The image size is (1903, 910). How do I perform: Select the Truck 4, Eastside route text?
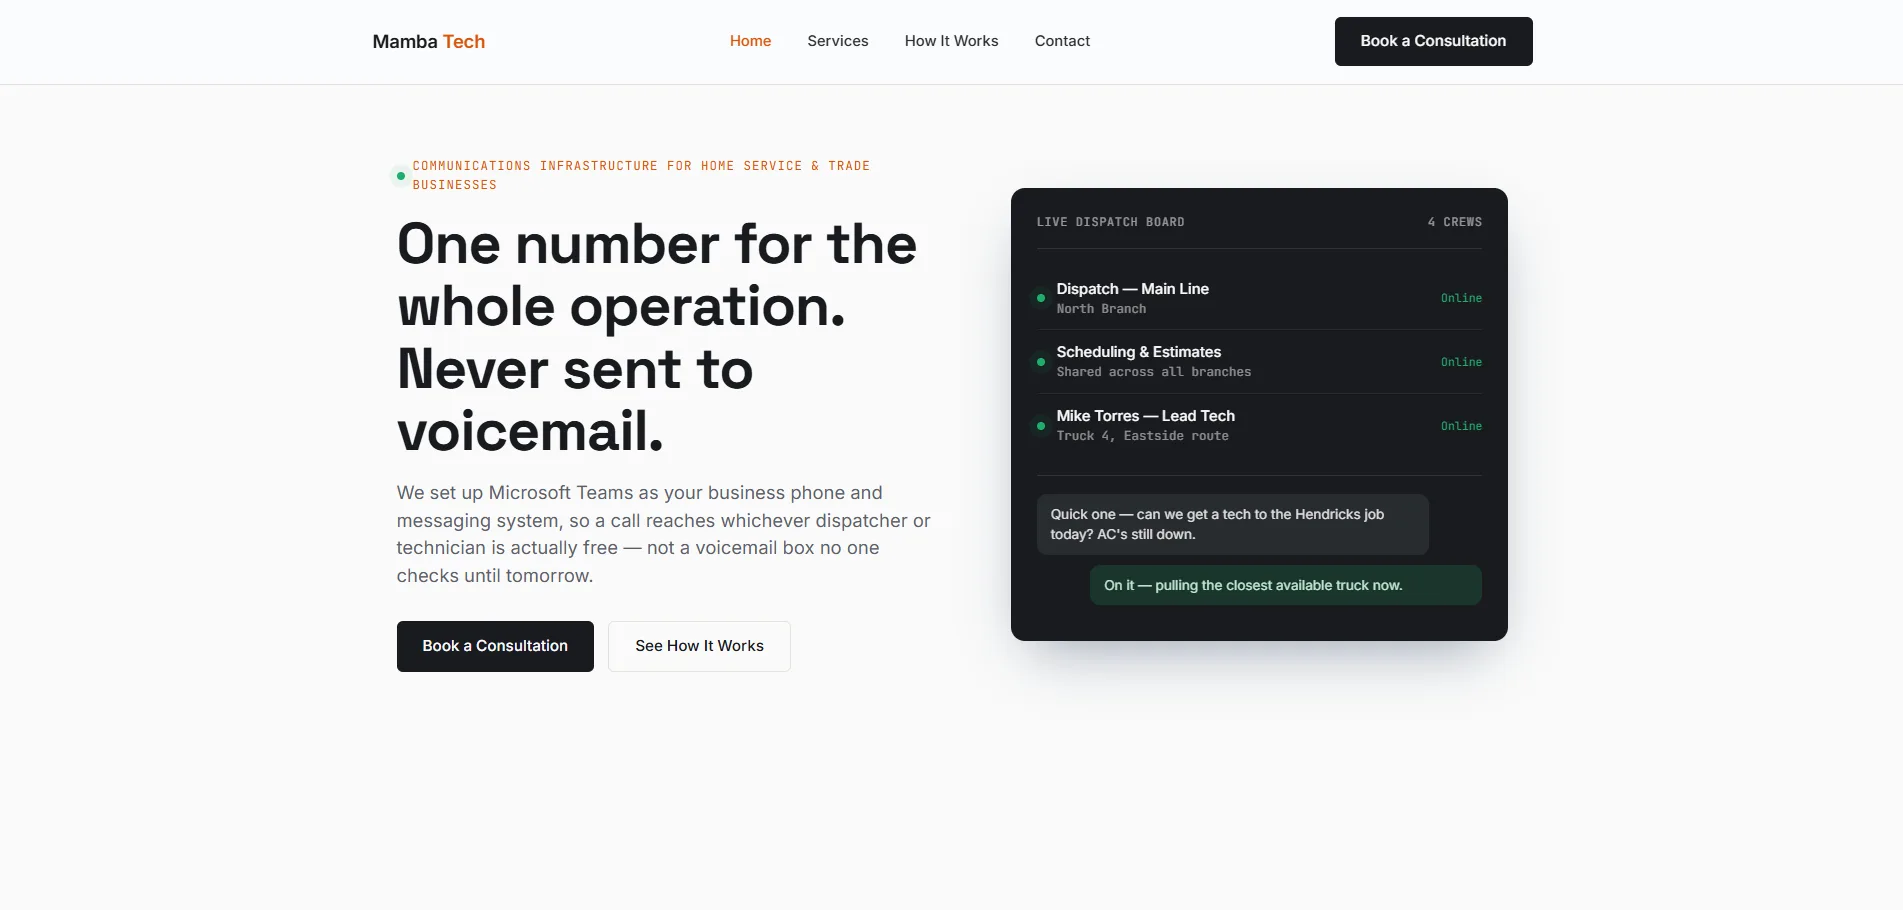point(1142,436)
